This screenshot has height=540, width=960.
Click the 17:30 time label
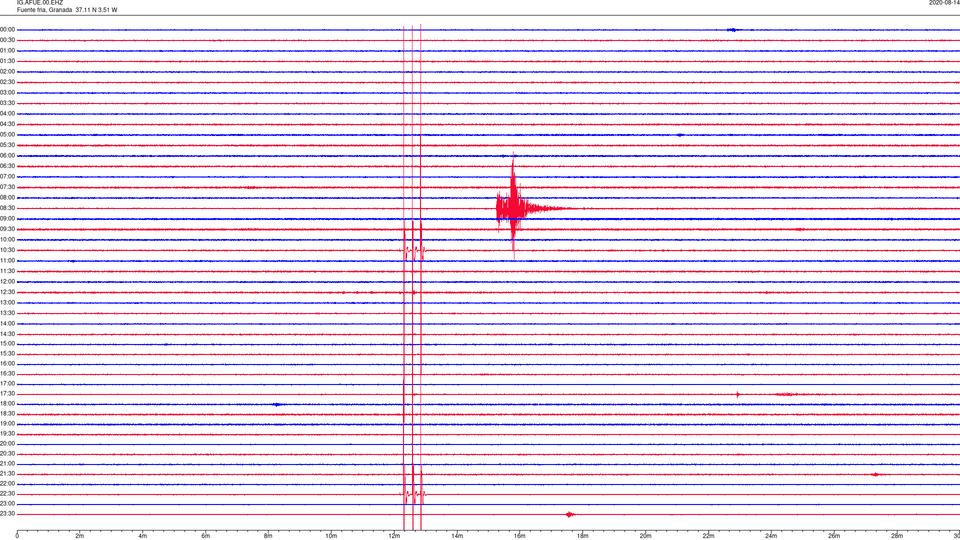point(7,394)
